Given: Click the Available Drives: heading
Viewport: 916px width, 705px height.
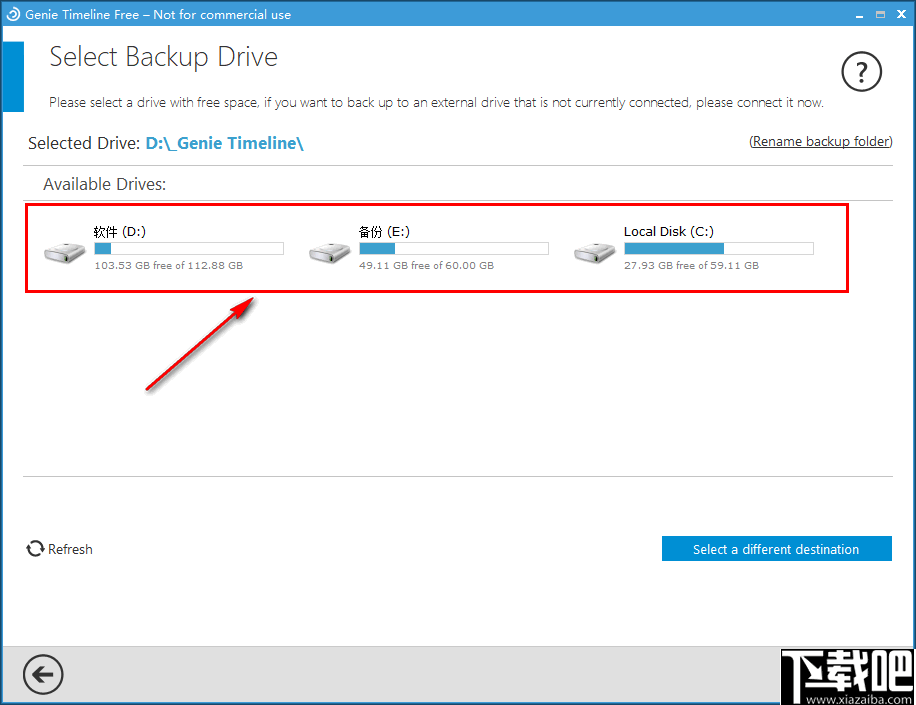Looking at the screenshot, I should tap(105, 185).
